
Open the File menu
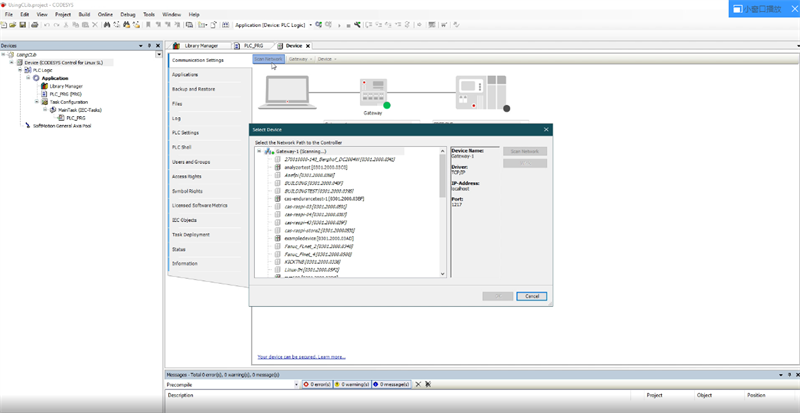pos(9,14)
